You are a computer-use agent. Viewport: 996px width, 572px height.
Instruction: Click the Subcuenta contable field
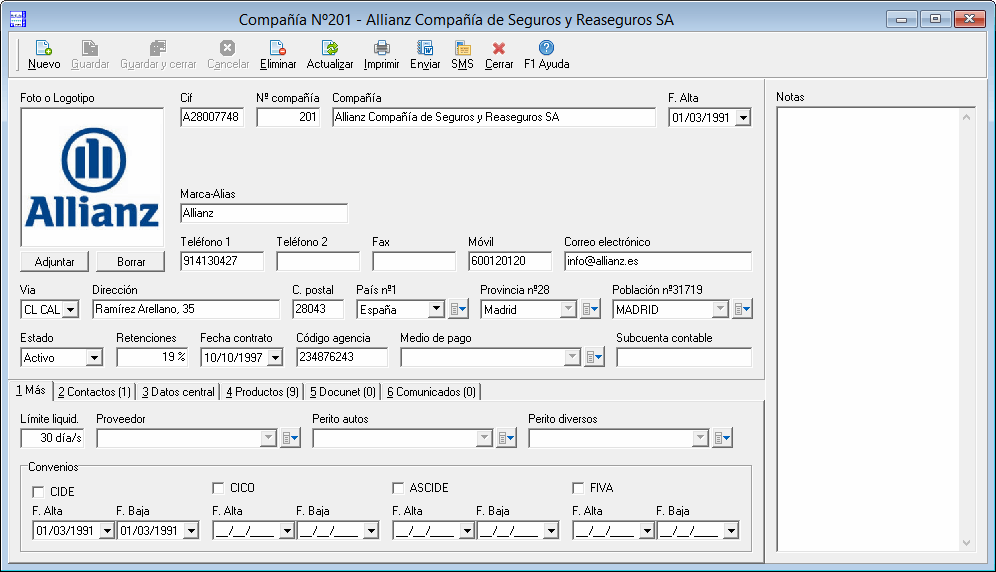pyautogui.click(x=684, y=357)
